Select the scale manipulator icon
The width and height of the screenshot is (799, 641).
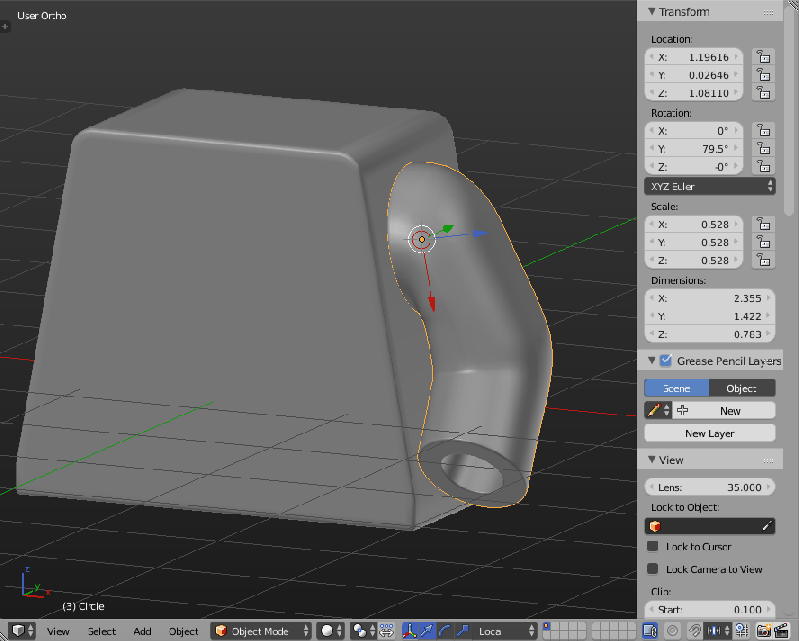[x=462, y=631]
